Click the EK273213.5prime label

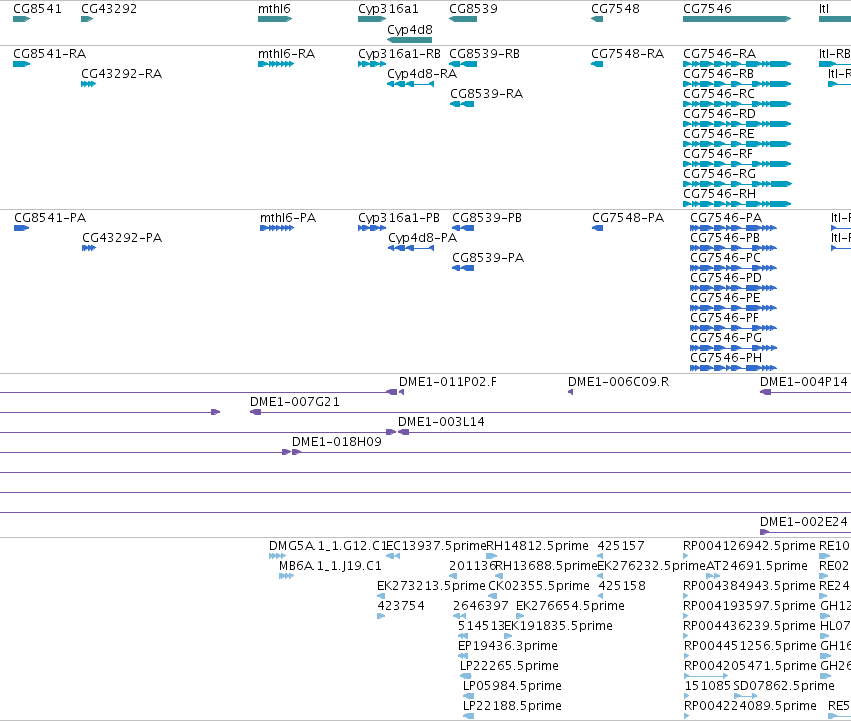tap(431, 586)
